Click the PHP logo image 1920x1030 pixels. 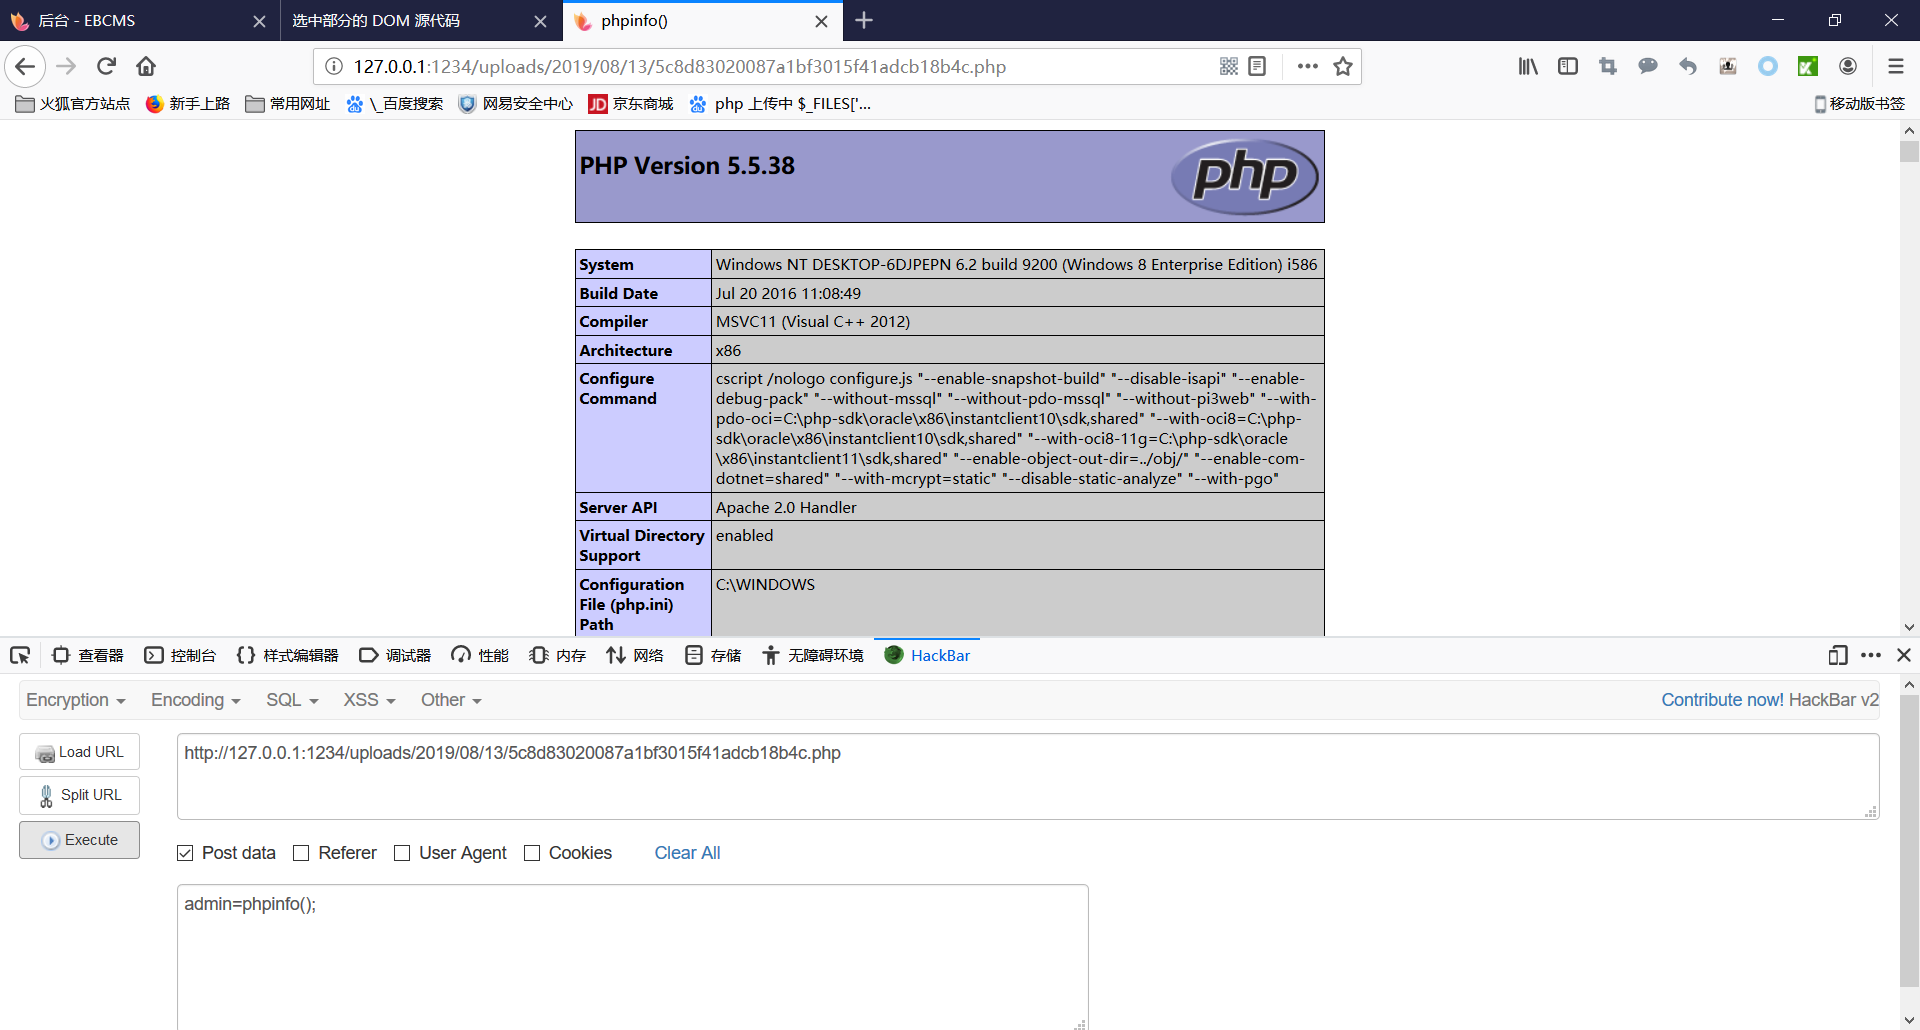(1244, 176)
